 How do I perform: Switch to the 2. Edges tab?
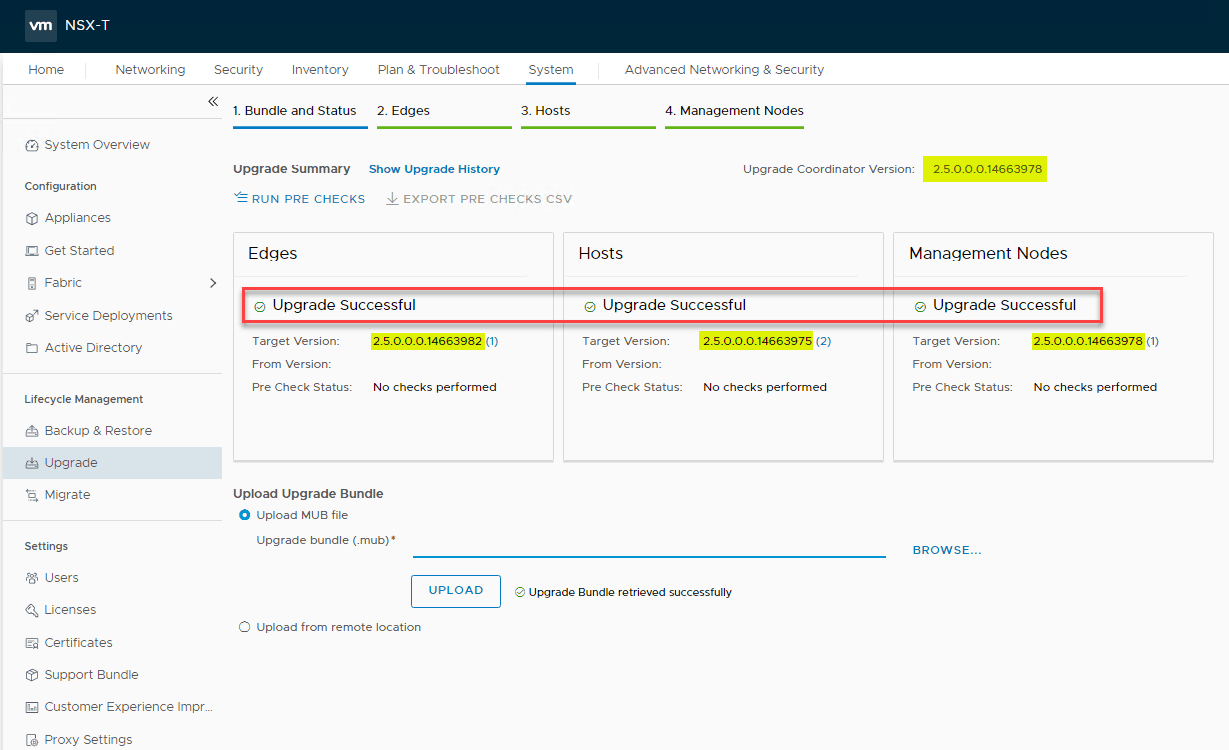click(x=404, y=110)
